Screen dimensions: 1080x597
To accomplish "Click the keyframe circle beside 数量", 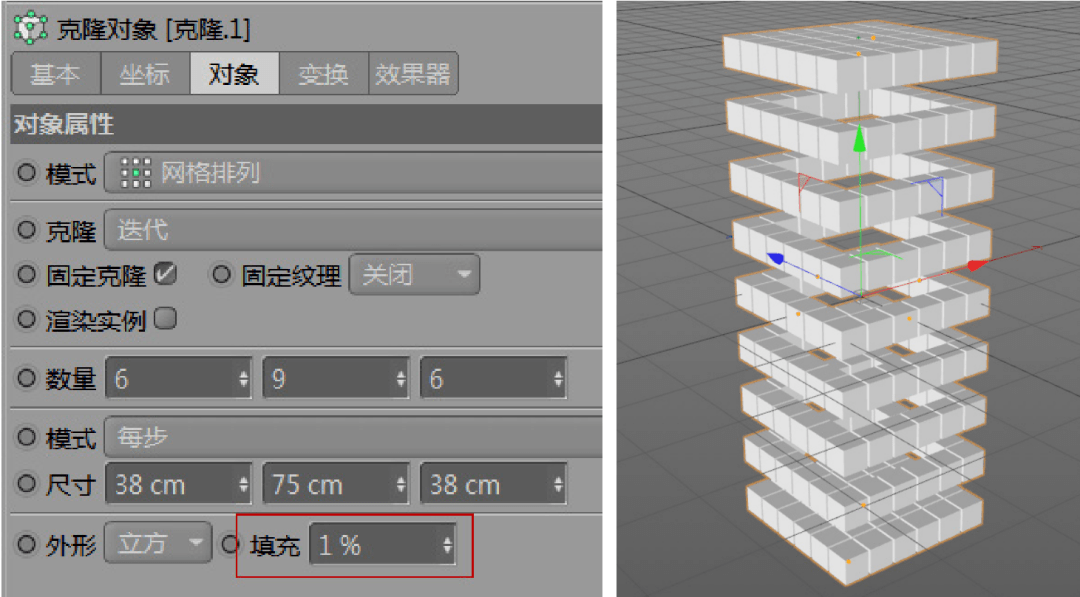I will (27, 377).
